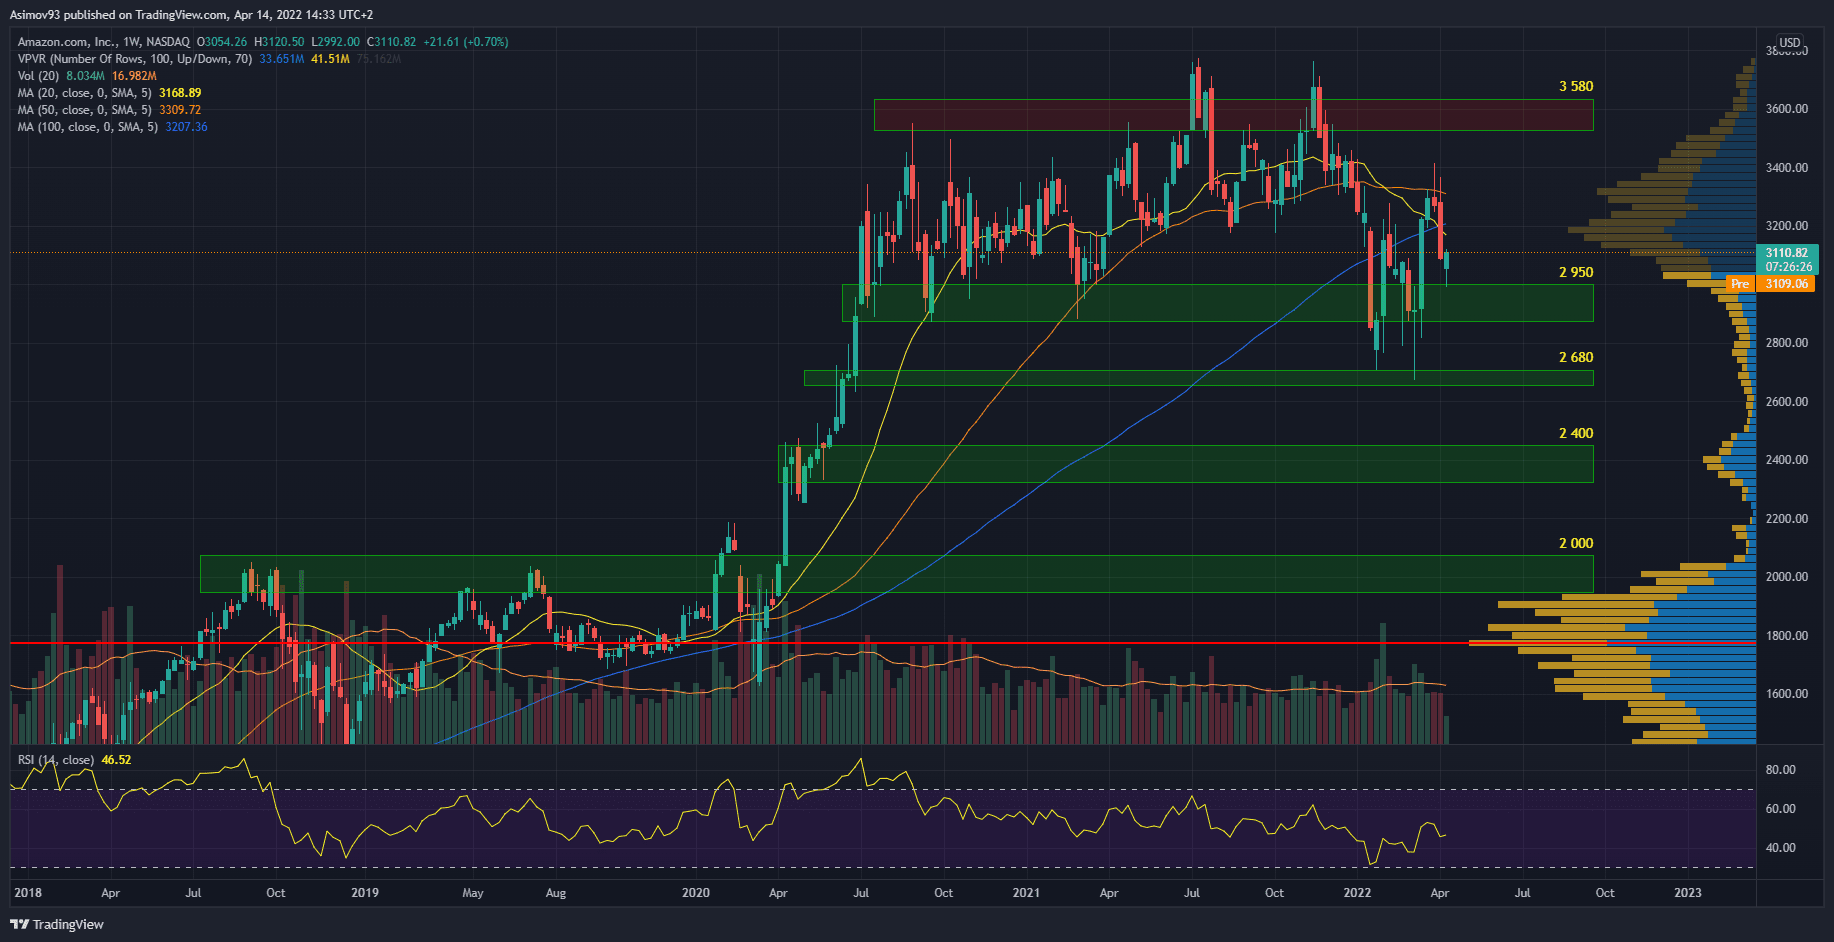This screenshot has width=1834, height=942.
Task: Click the TradingView logo in bottom corner
Action: pyautogui.click(x=57, y=924)
